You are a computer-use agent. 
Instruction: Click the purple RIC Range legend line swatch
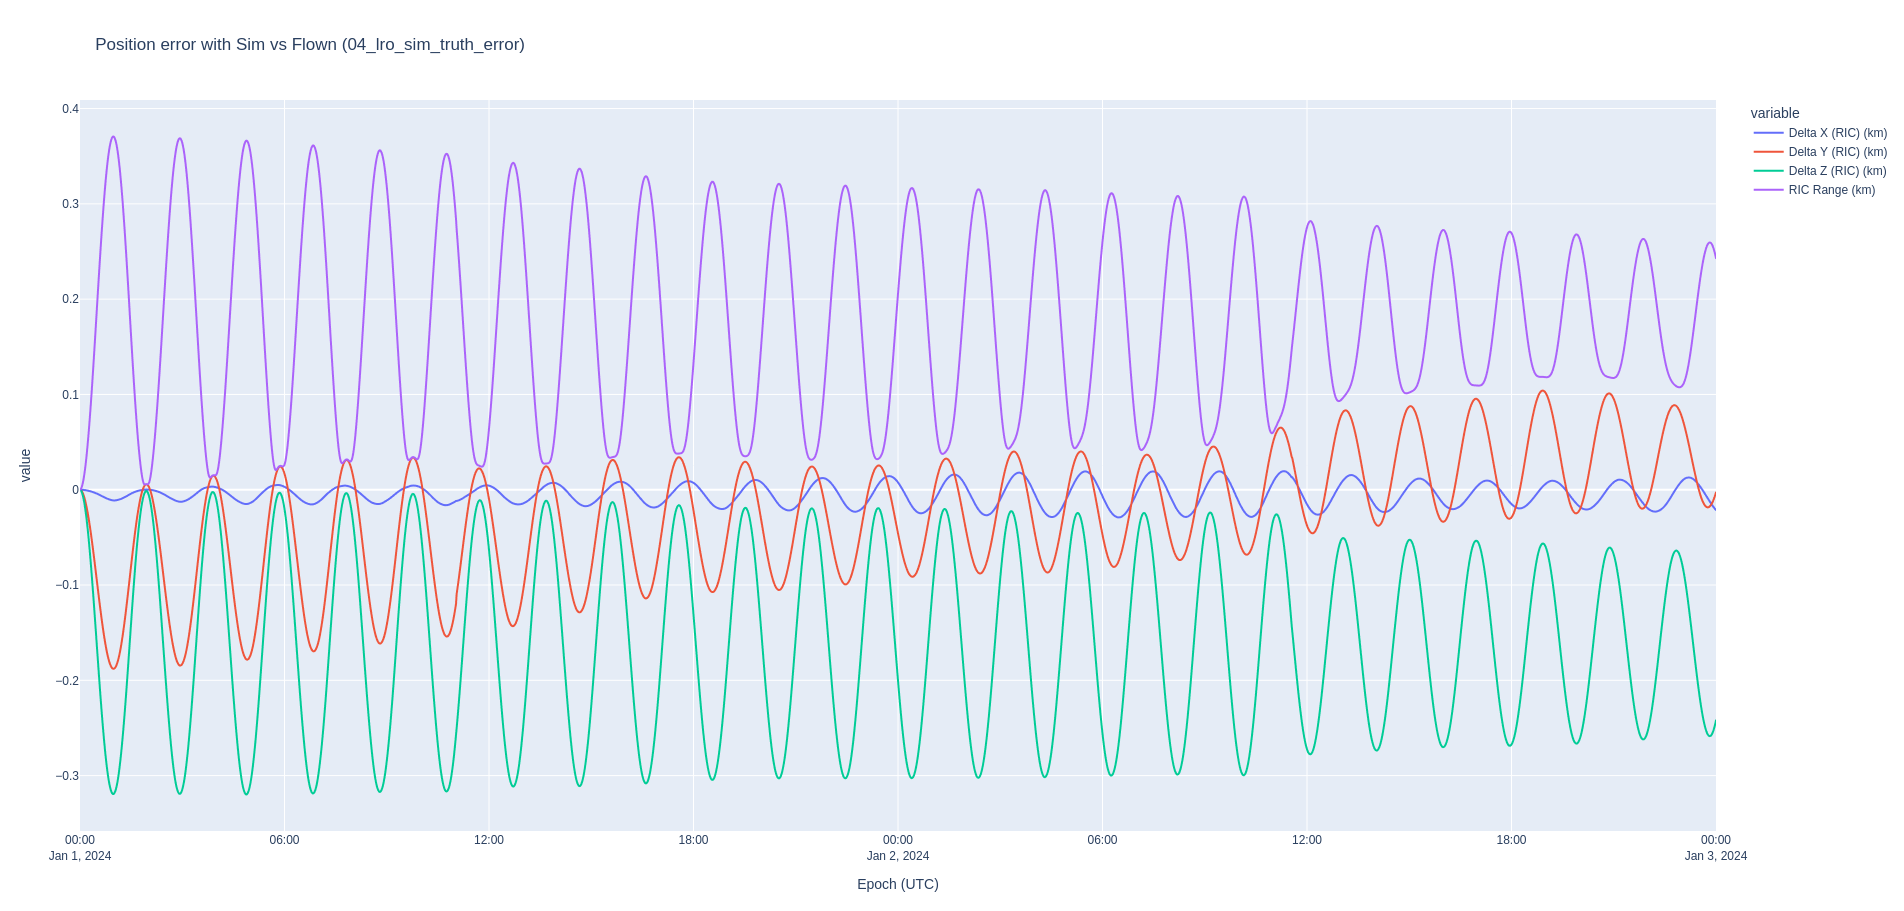click(1769, 190)
